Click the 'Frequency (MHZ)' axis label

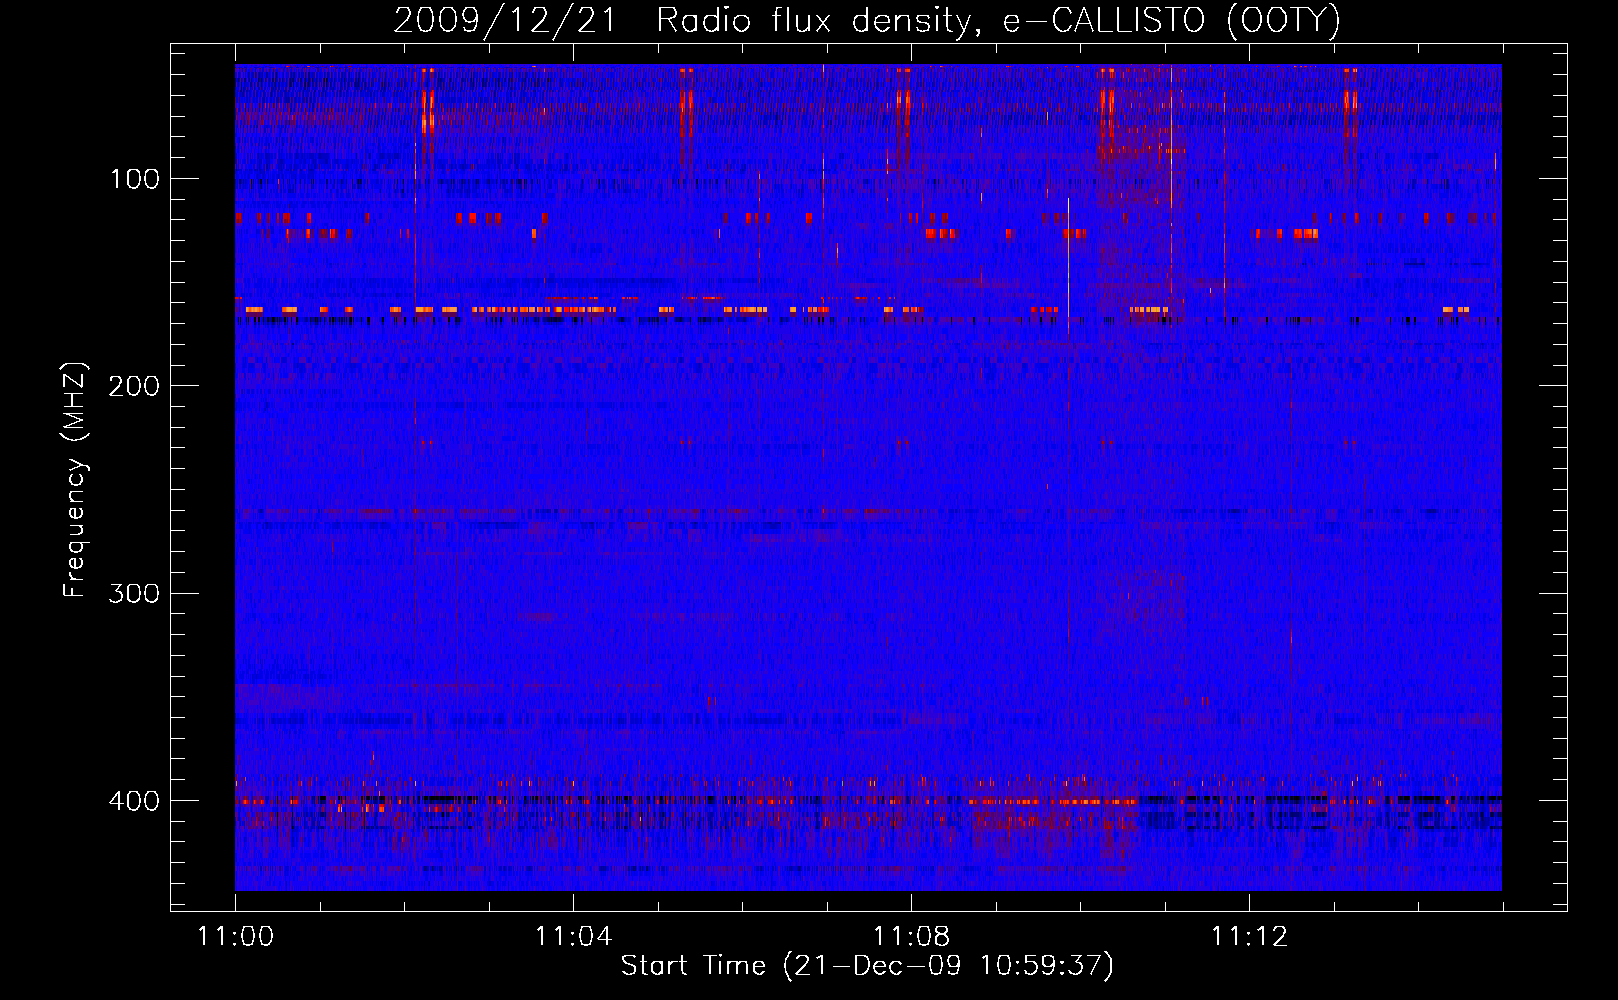[75, 480]
